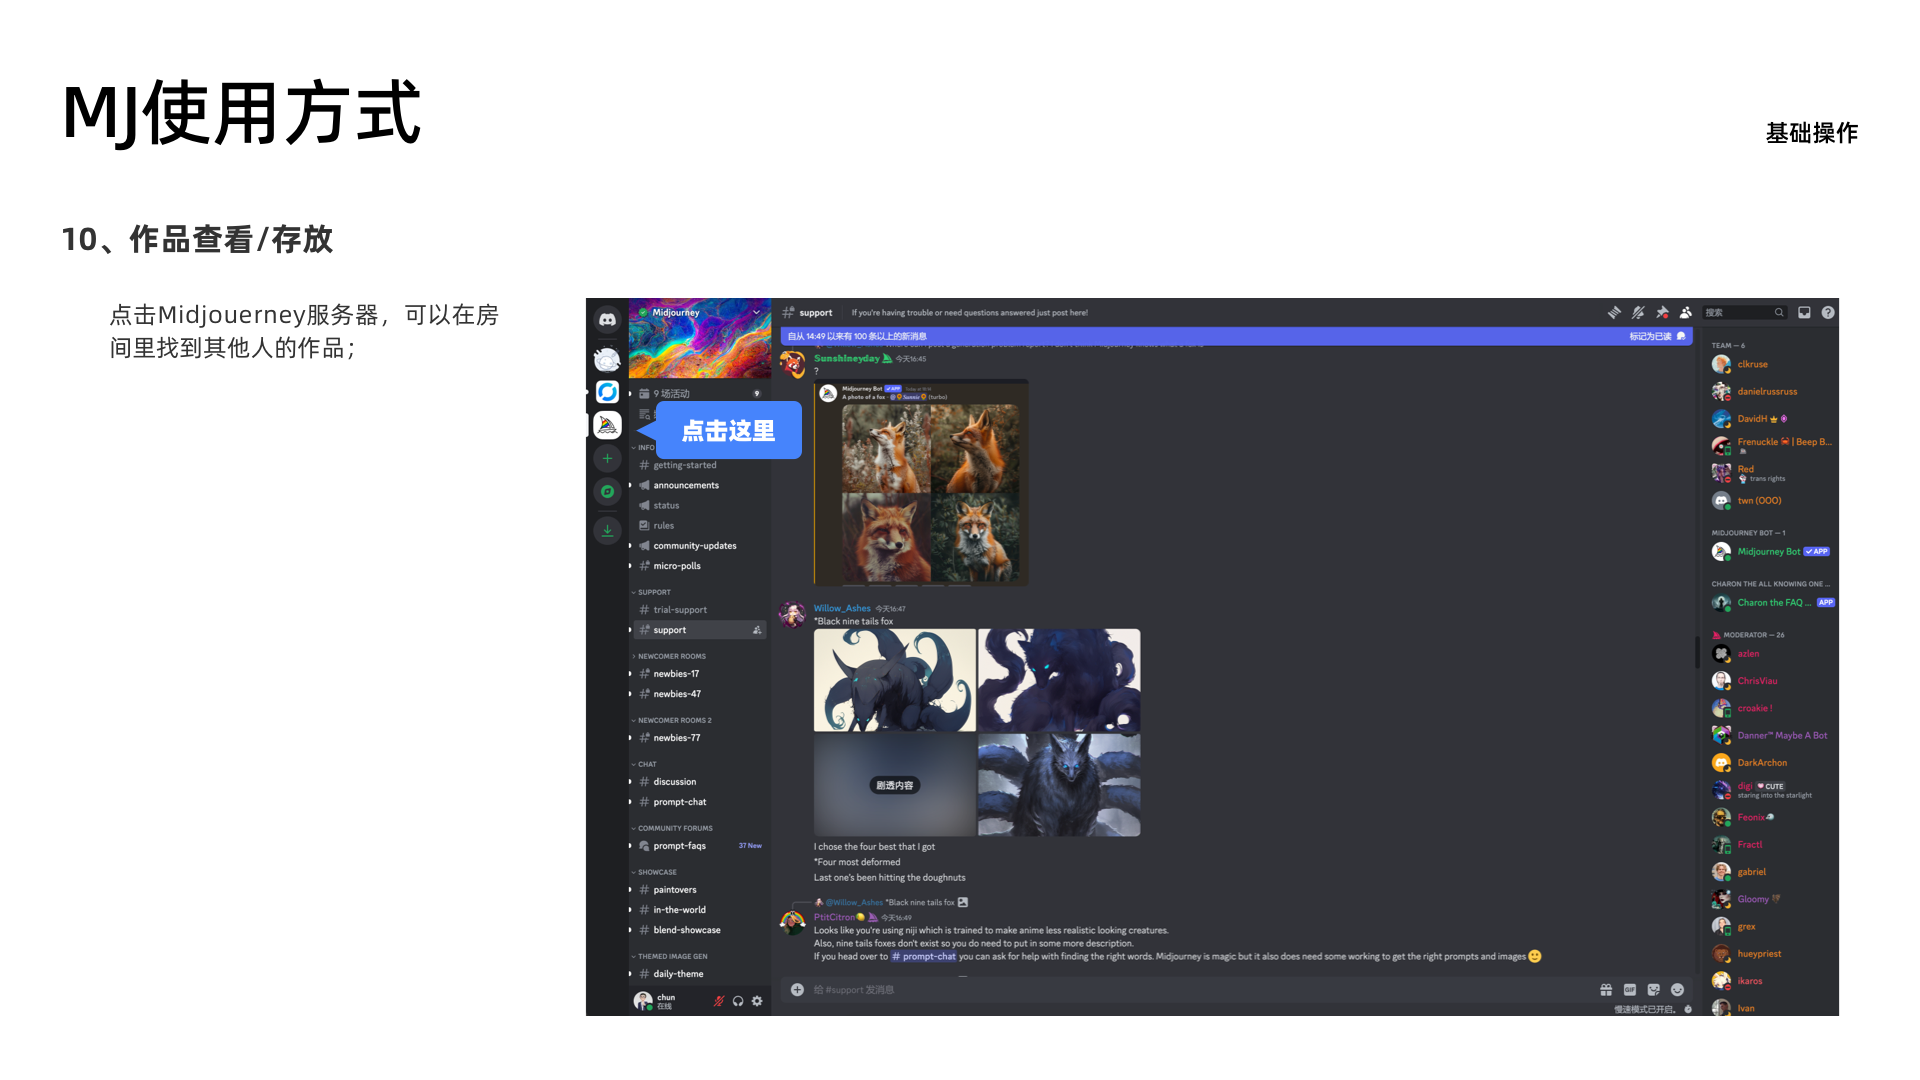Image resolution: width=1920 pixels, height=1080 pixels.
Task: Collapse the SHOWCASE channel category
Action: [657, 872]
